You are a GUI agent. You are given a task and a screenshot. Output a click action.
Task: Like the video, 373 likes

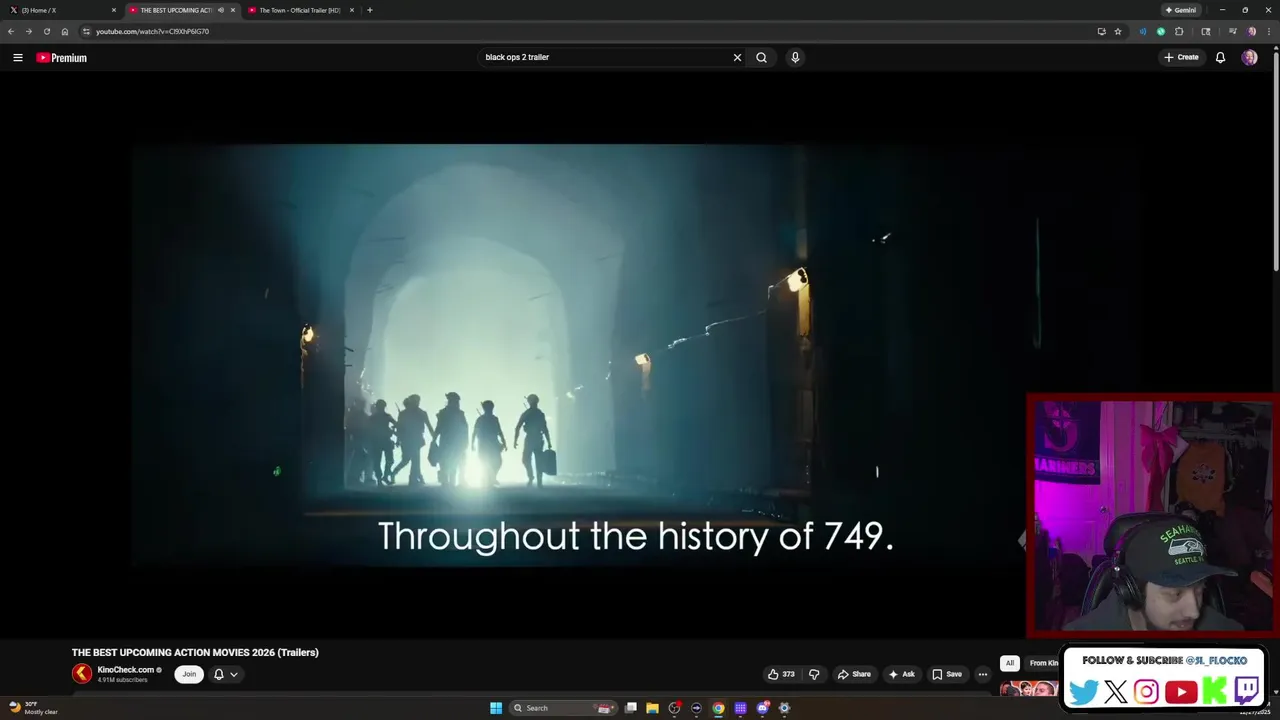point(781,674)
